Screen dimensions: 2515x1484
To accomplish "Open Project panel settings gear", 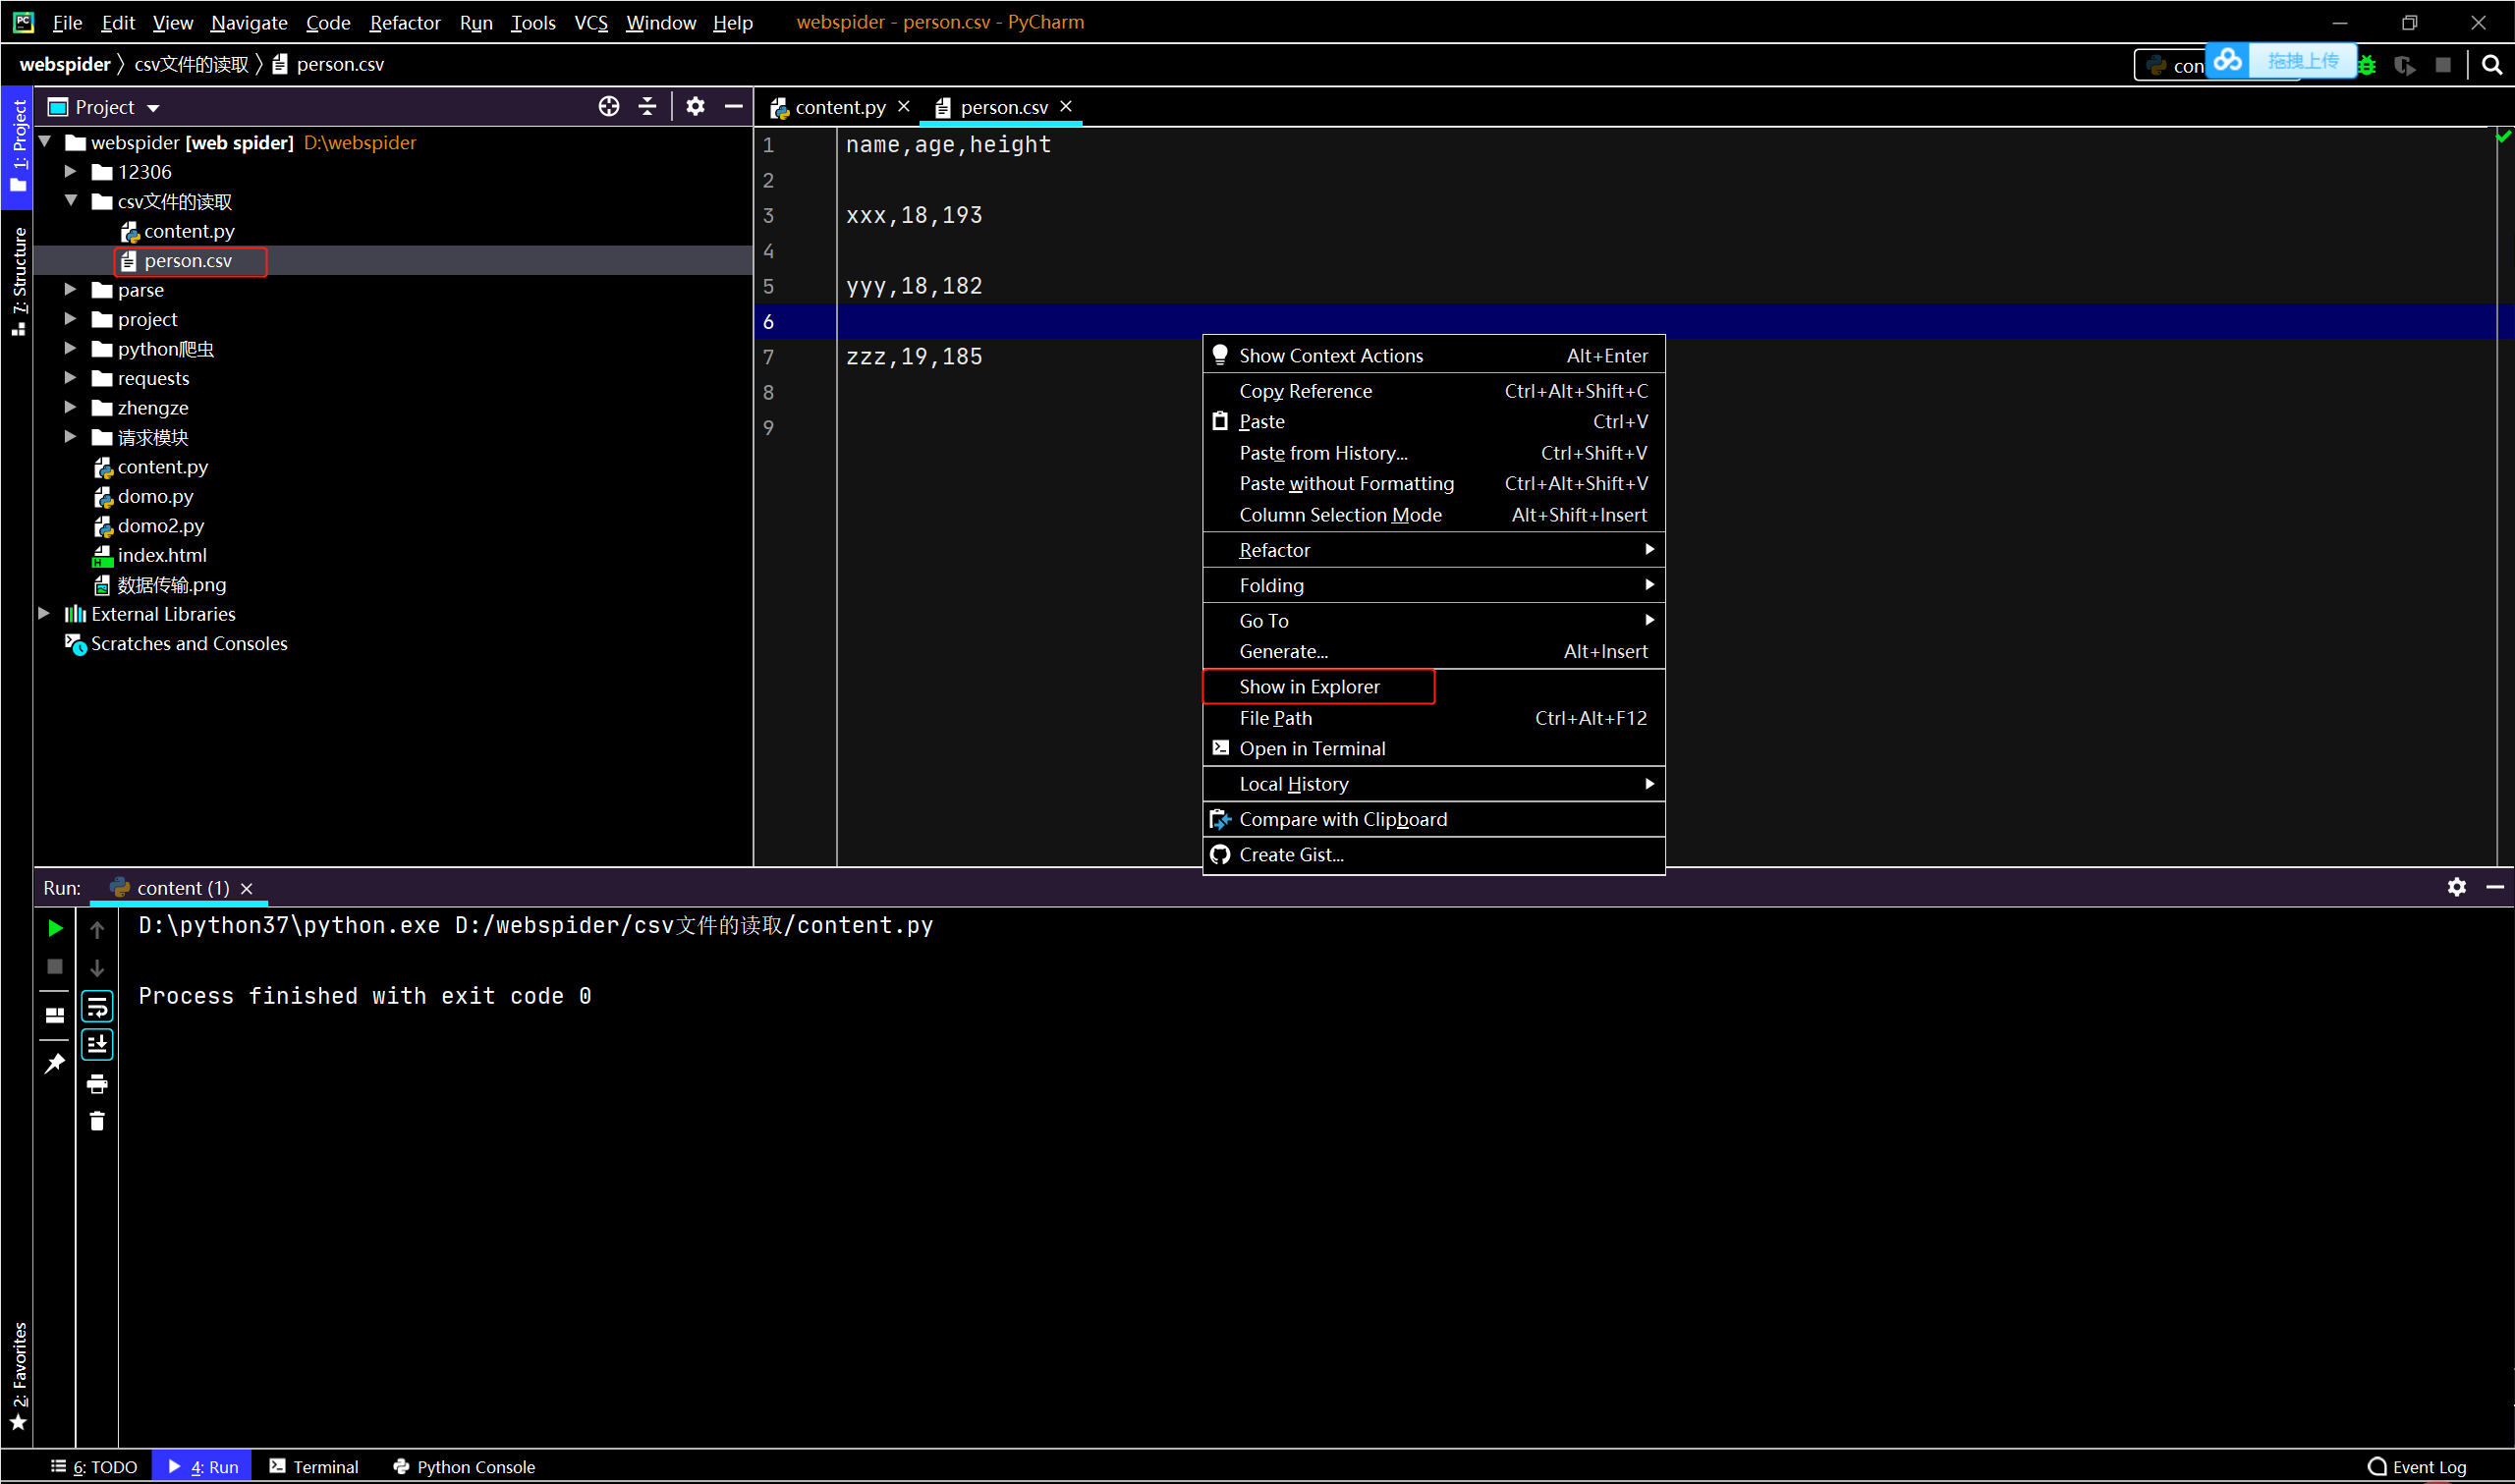I will (x=695, y=106).
